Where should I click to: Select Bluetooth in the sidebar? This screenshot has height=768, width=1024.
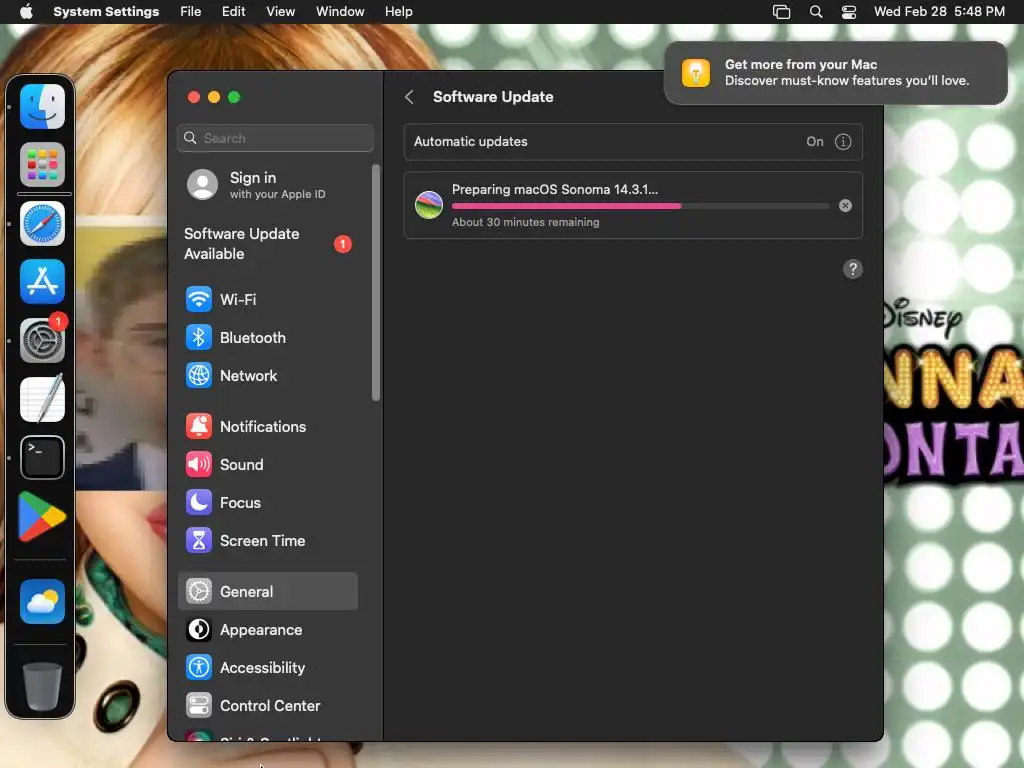268,338
